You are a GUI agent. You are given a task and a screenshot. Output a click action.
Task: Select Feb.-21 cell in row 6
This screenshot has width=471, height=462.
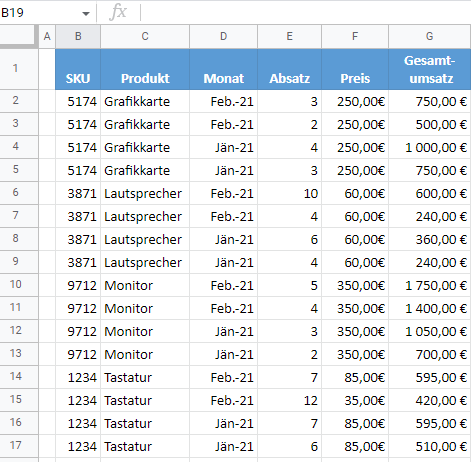pos(224,193)
